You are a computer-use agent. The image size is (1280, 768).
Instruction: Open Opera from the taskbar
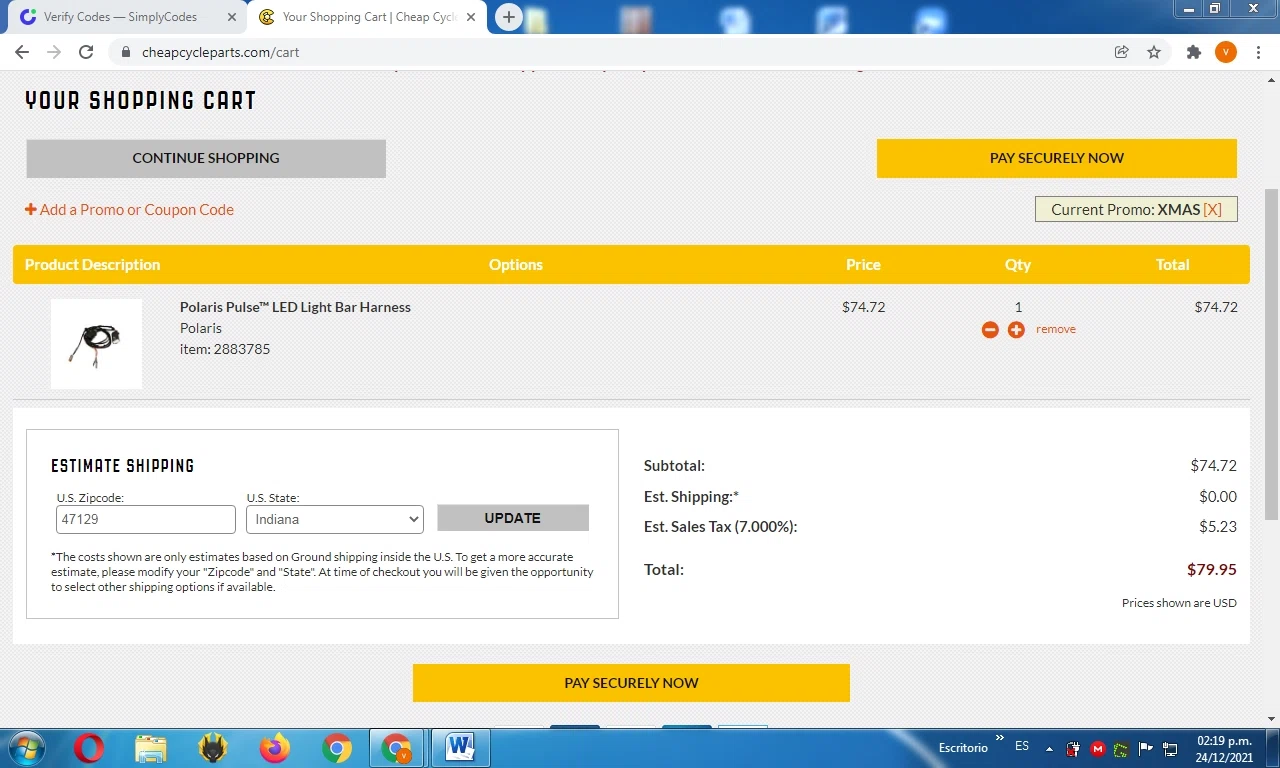89,748
